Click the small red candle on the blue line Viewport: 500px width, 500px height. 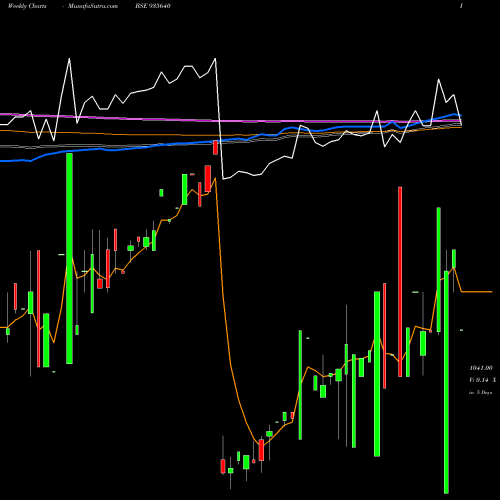(215, 148)
